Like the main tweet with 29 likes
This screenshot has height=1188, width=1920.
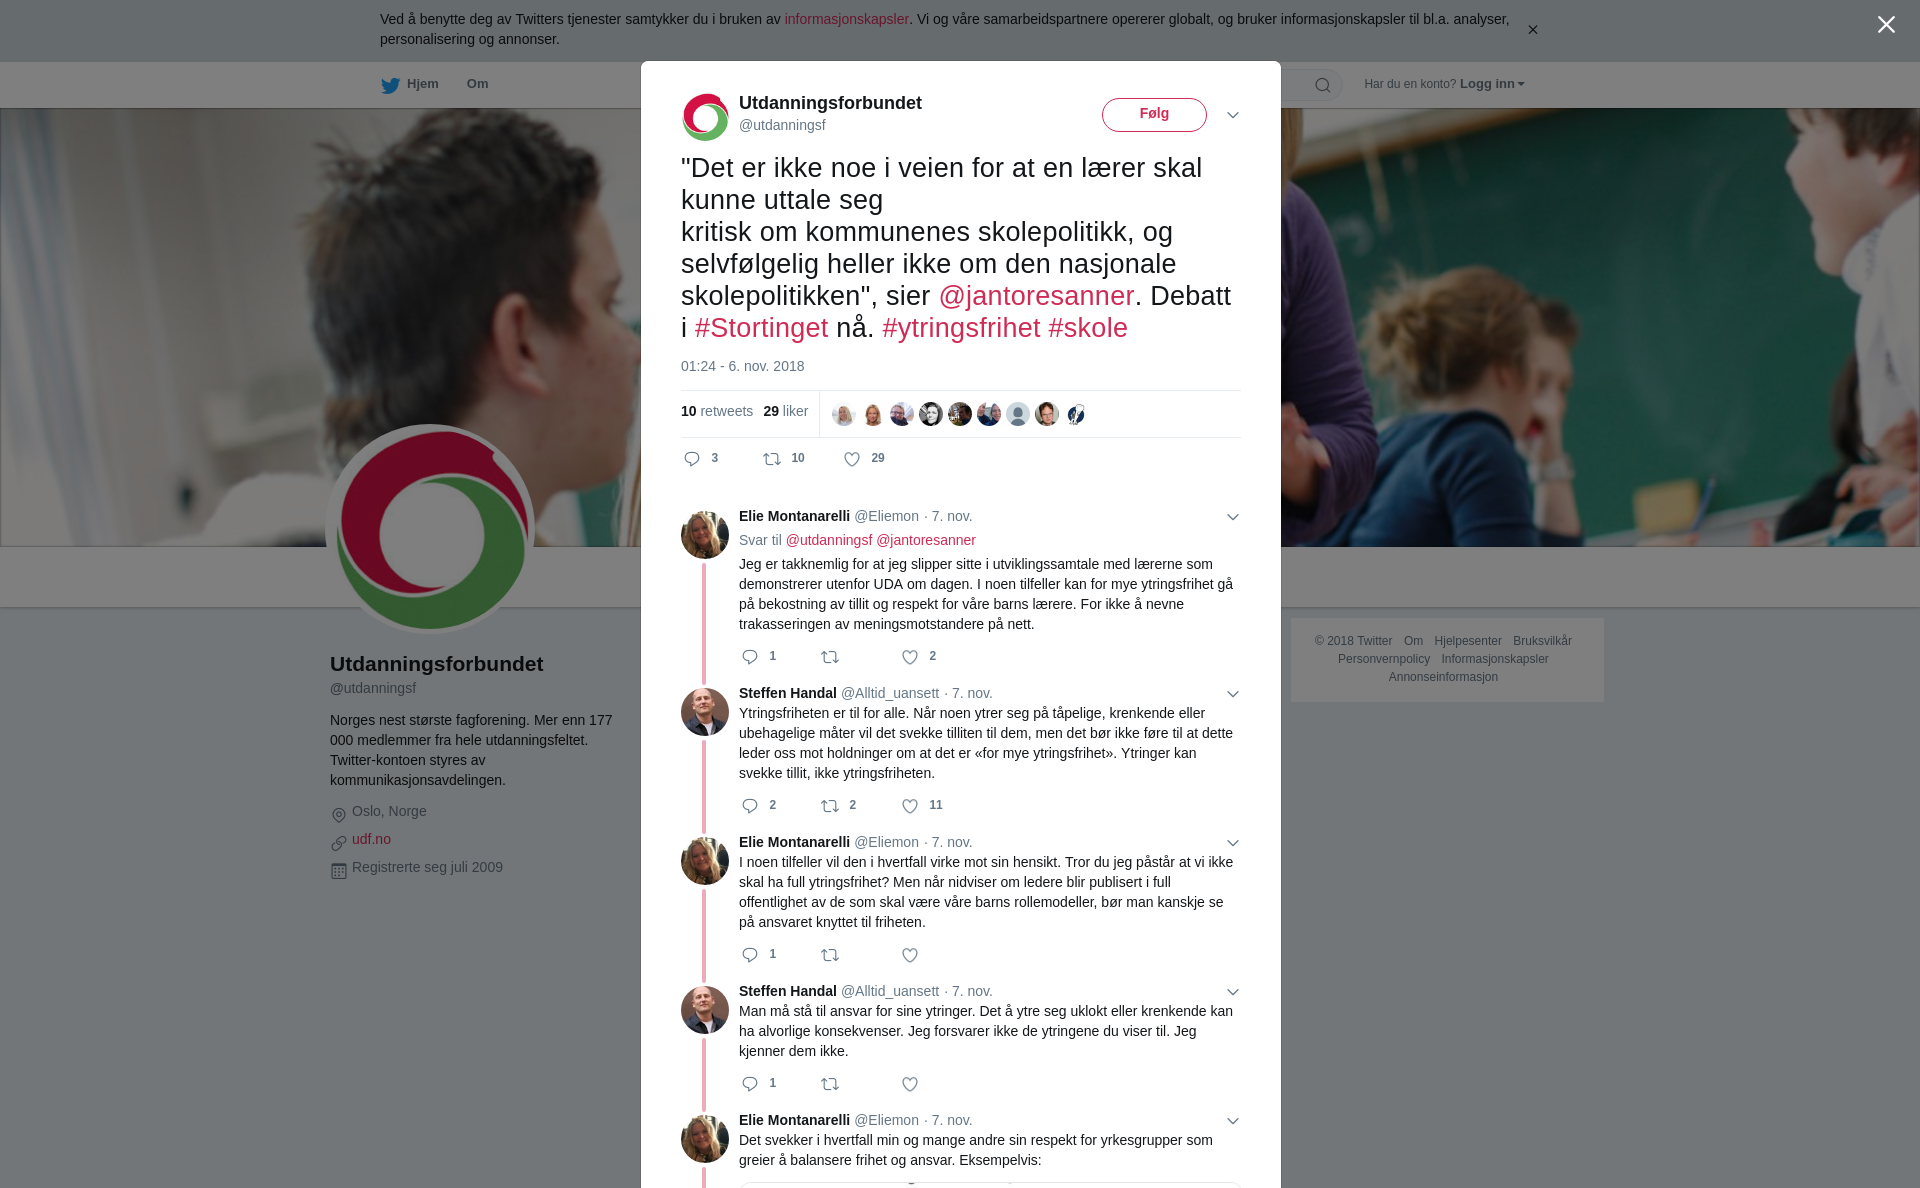tap(852, 459)
